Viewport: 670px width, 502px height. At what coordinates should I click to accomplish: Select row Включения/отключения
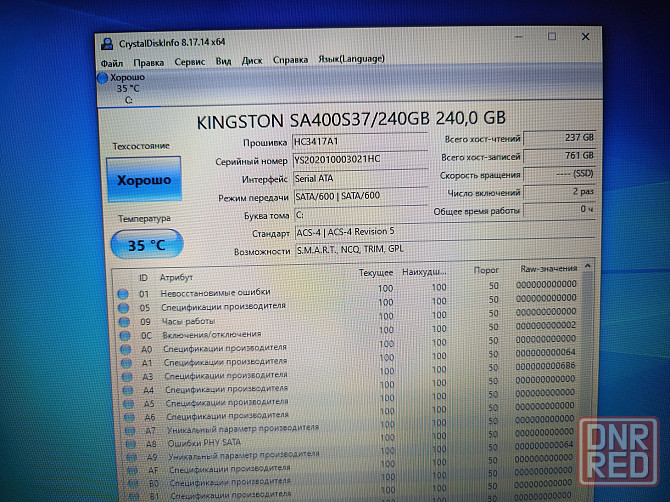click(348, 331)
